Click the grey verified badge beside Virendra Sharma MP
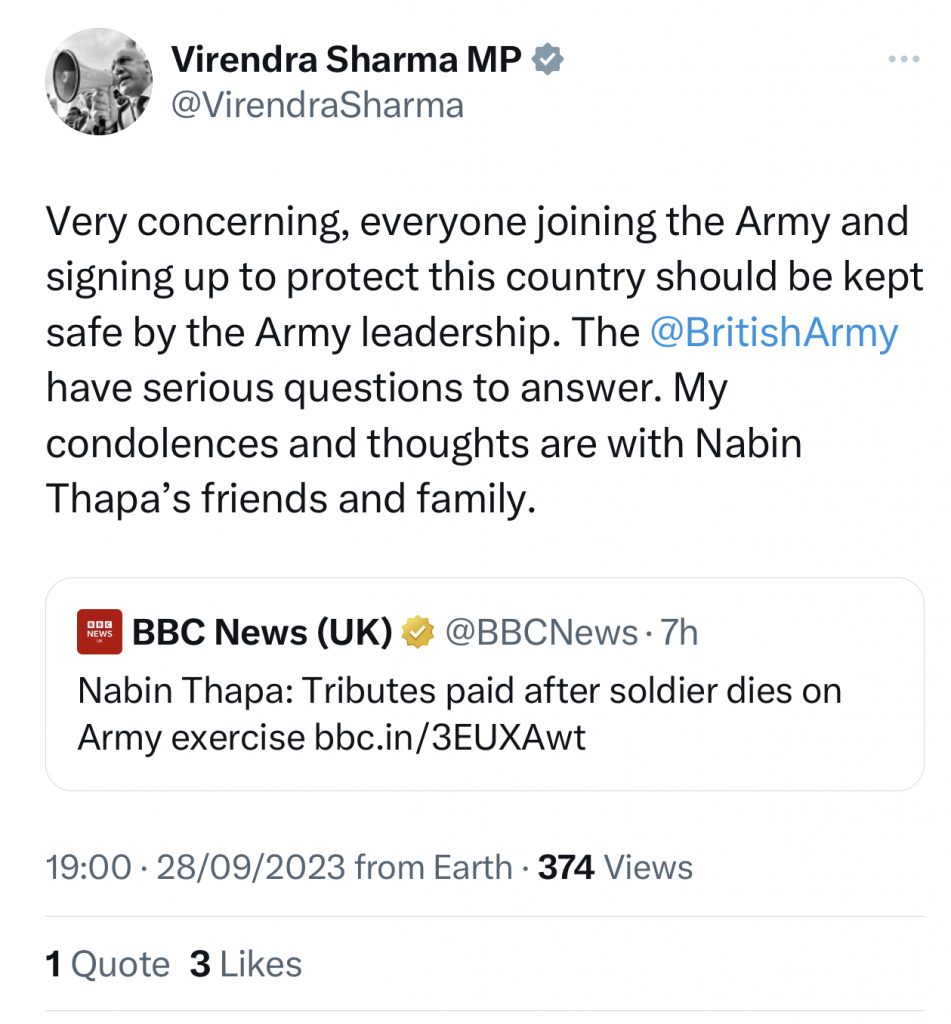Image resolution: width=951 pixels, height=1024 pixels. tap(548, 60)
